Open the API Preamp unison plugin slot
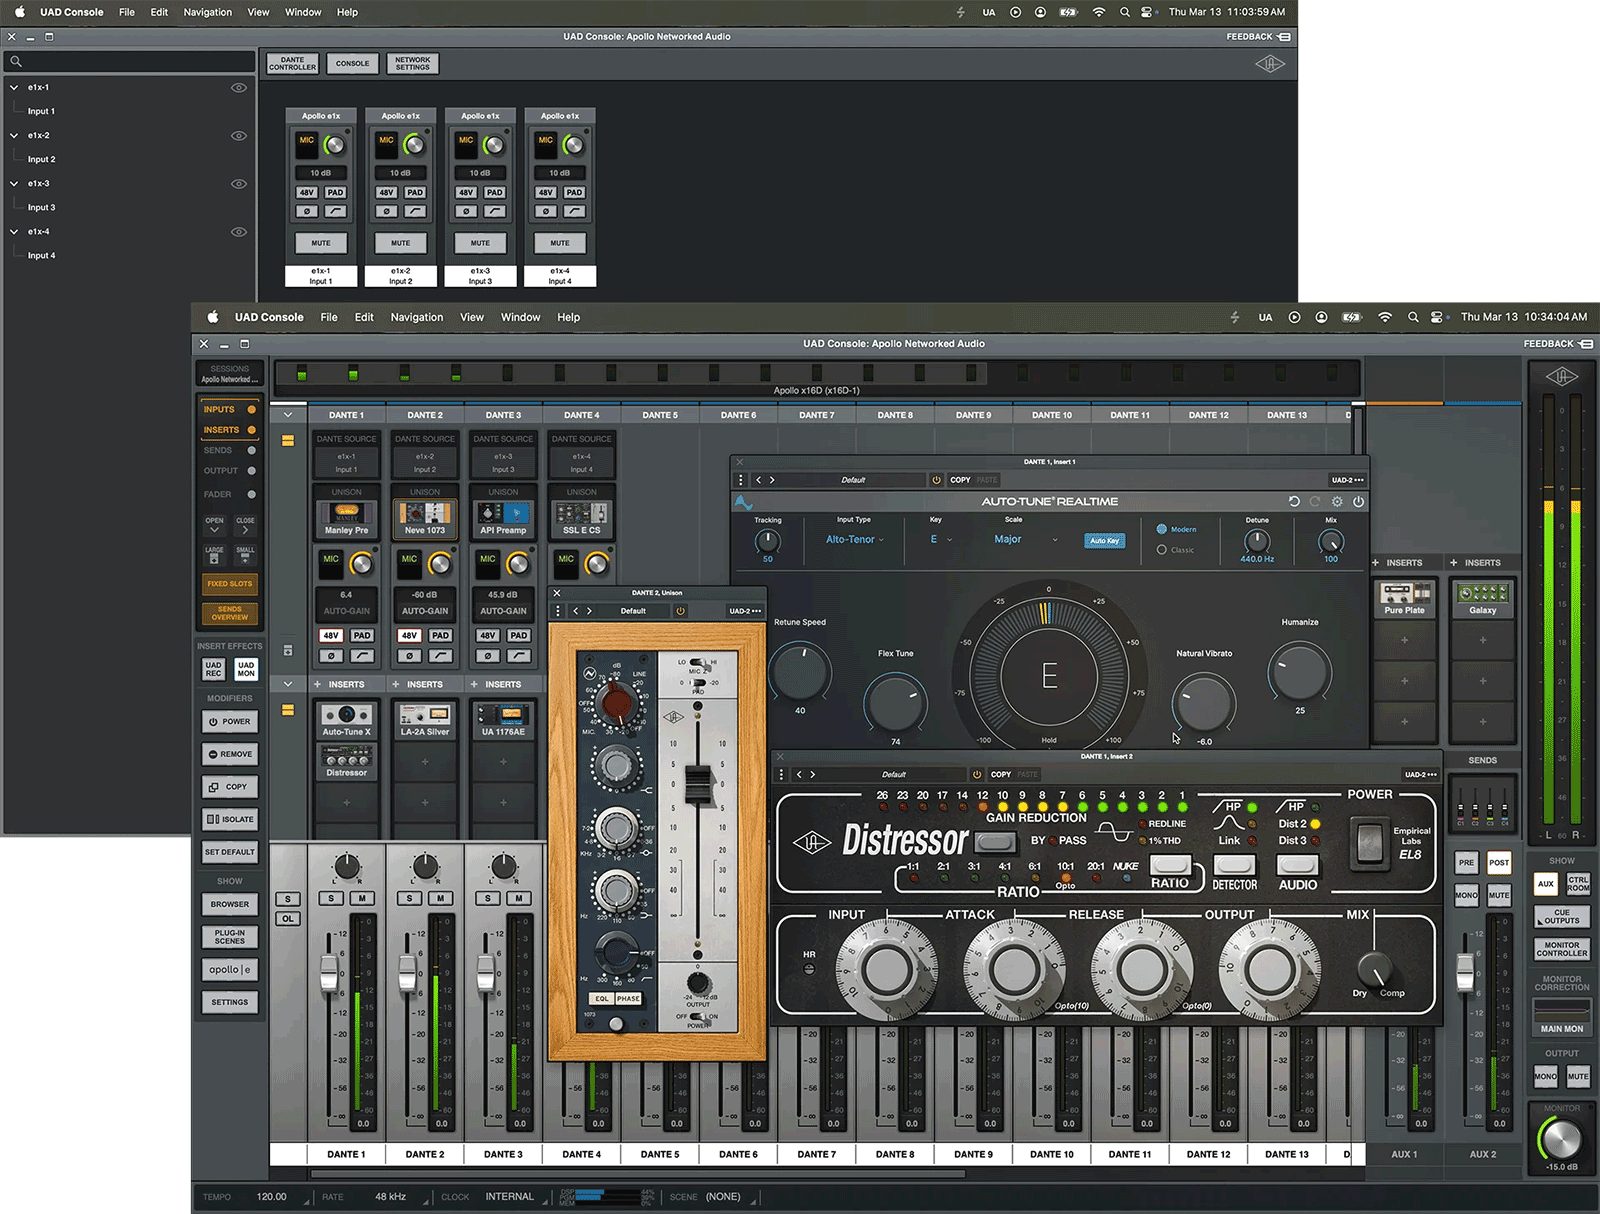The image size is (1600, 1214). [x=503, y=518]
